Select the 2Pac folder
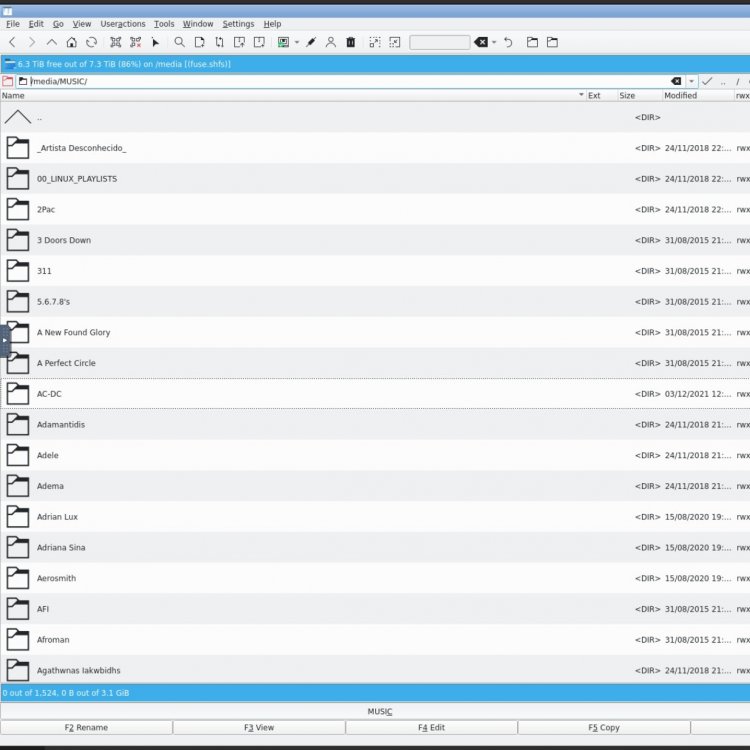The height and width of the screenshot is (750, 750). click(x=375, y=210)
